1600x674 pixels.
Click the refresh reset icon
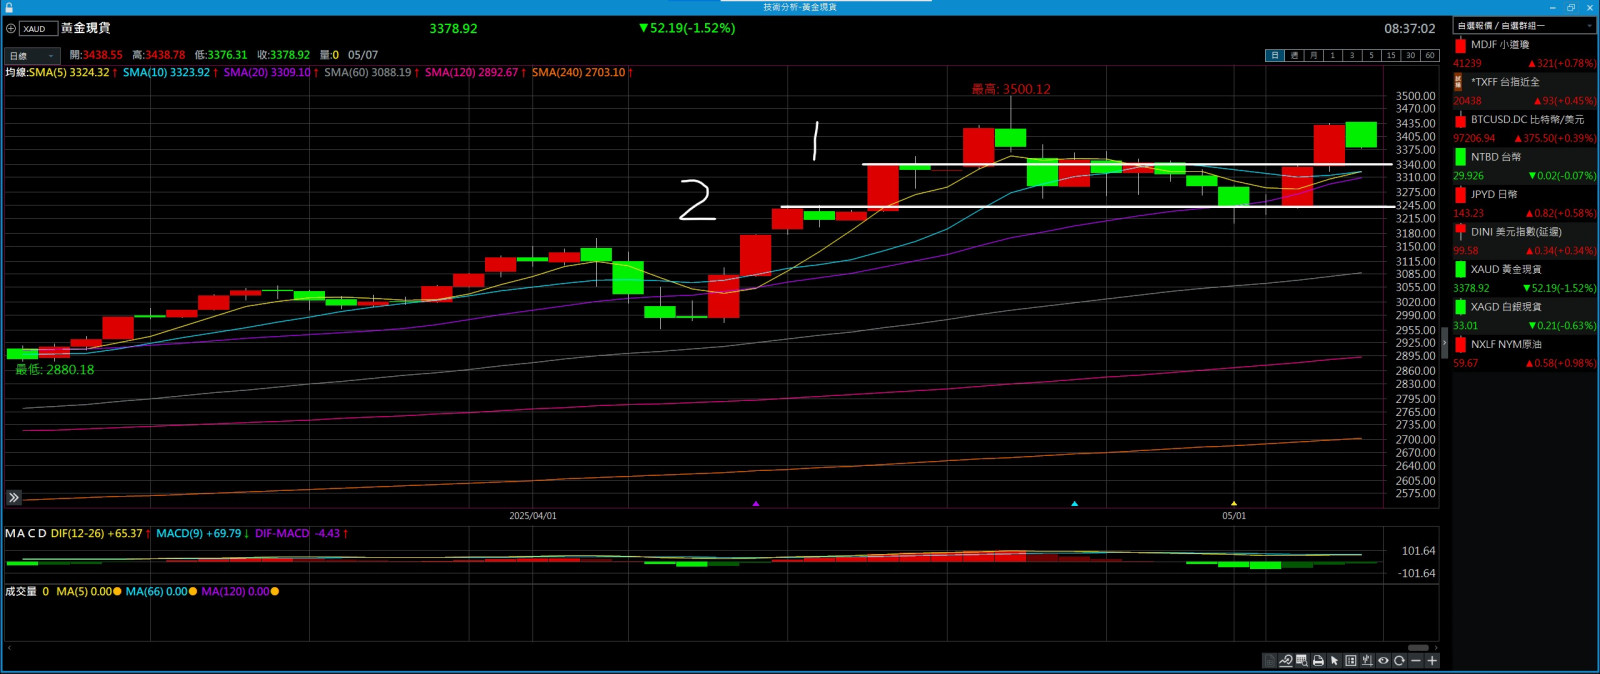click(1399, 661)
